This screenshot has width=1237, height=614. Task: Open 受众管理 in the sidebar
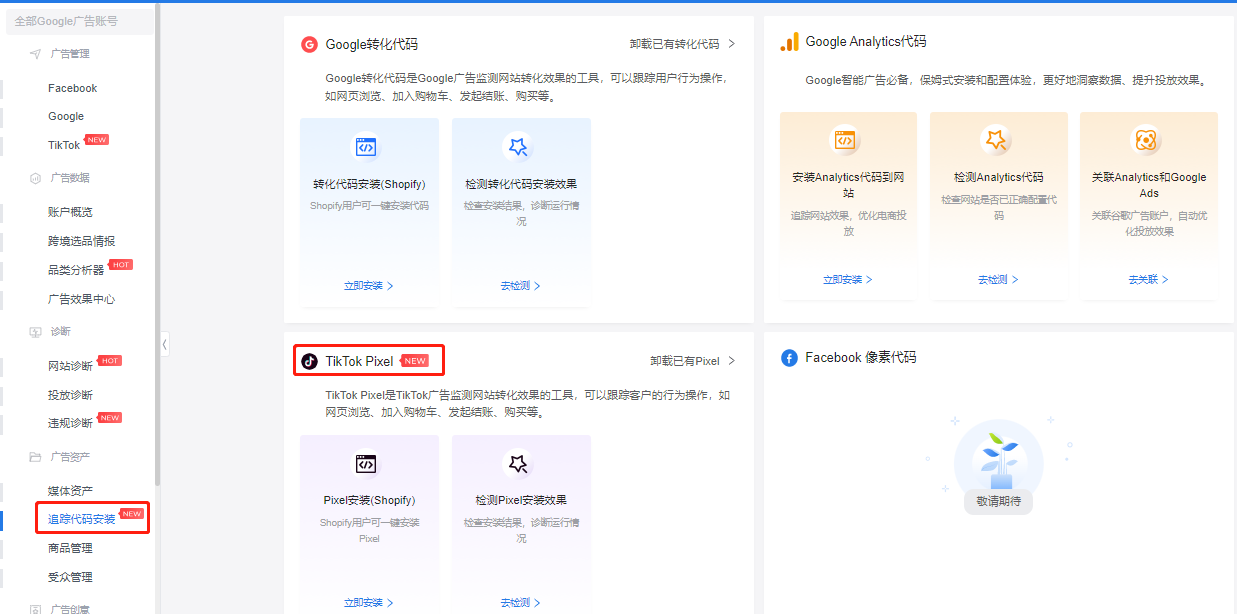(x=70, y=577)
